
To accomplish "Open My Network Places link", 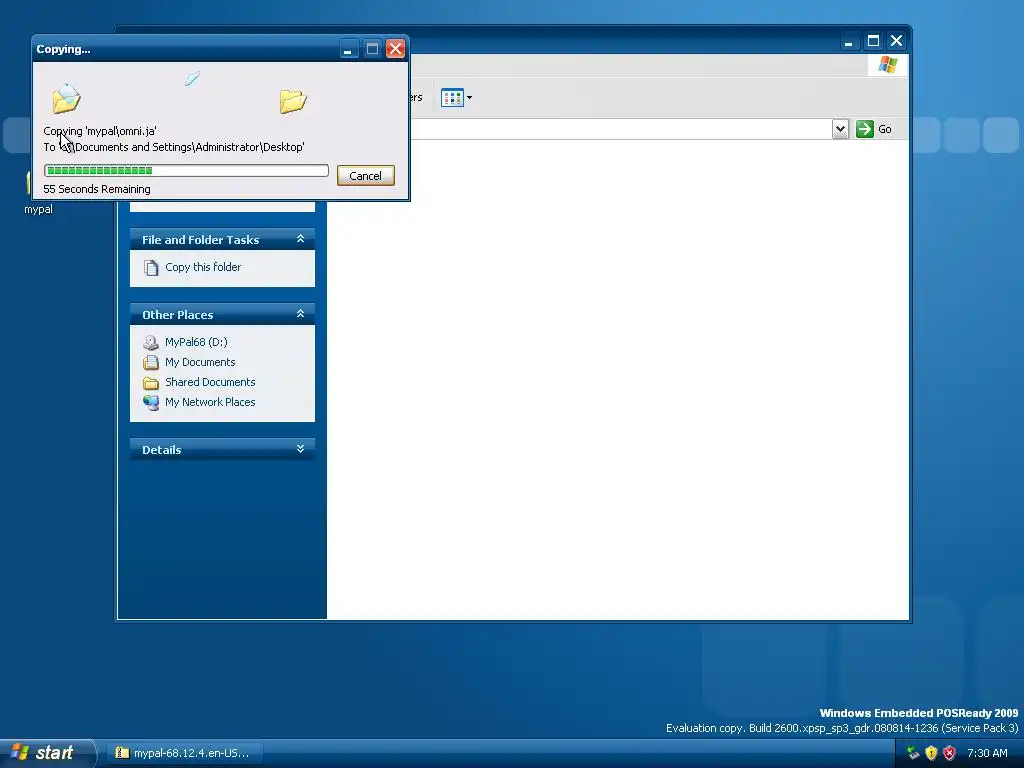I will click(x=210, y=402).
